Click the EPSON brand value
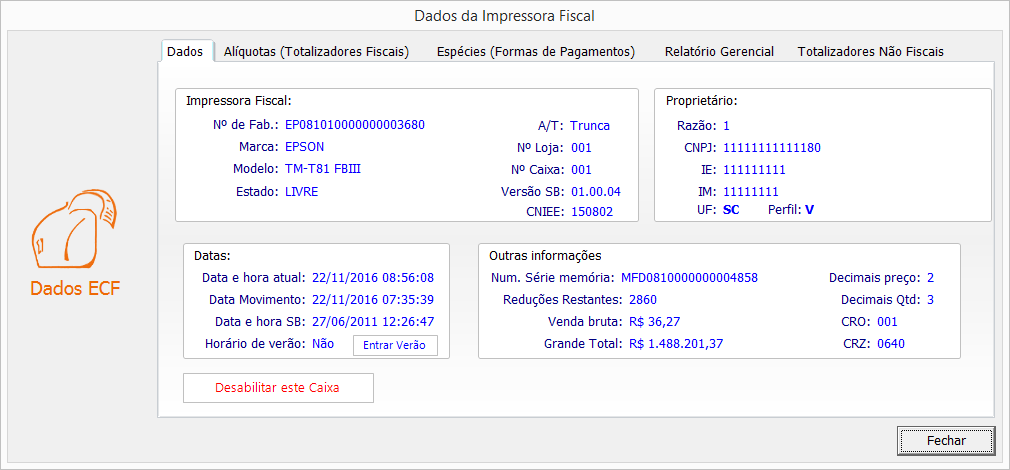 (305, 147)
